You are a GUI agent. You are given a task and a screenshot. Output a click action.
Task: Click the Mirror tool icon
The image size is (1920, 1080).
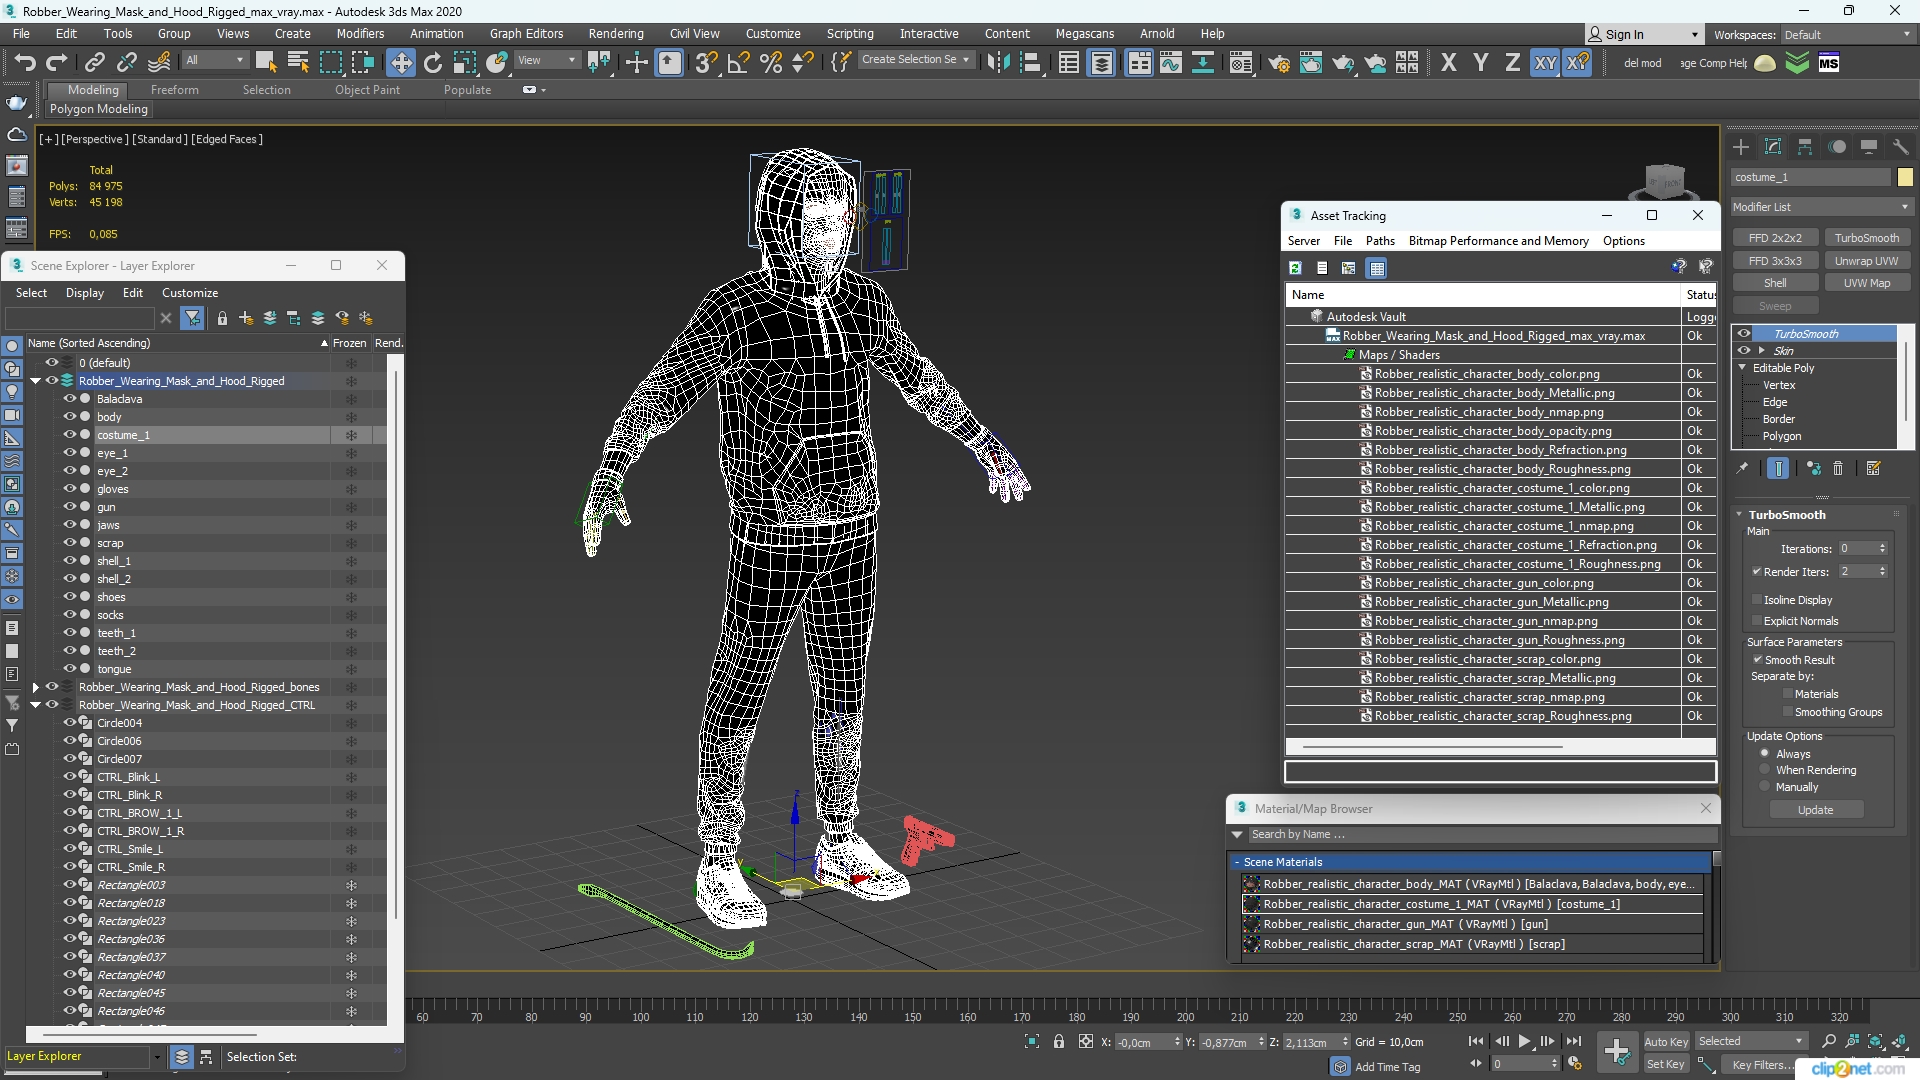coord(997,63)
